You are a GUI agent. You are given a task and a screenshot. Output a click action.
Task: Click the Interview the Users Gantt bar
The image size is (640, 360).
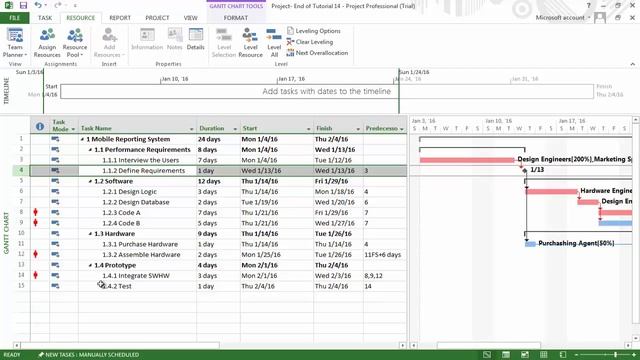click(x=467, y=160)
